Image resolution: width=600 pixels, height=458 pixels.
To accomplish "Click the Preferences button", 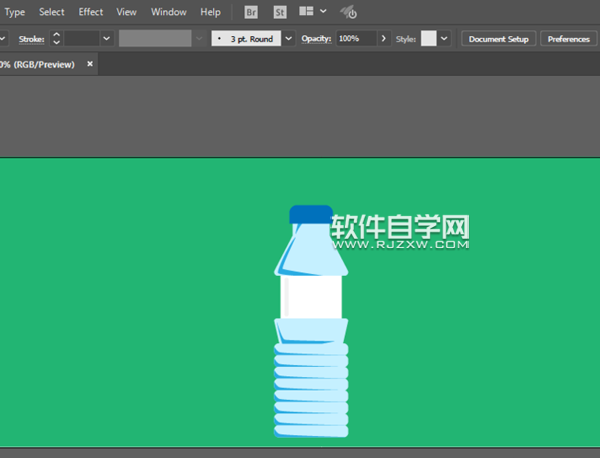I will (x=568, y=38).
